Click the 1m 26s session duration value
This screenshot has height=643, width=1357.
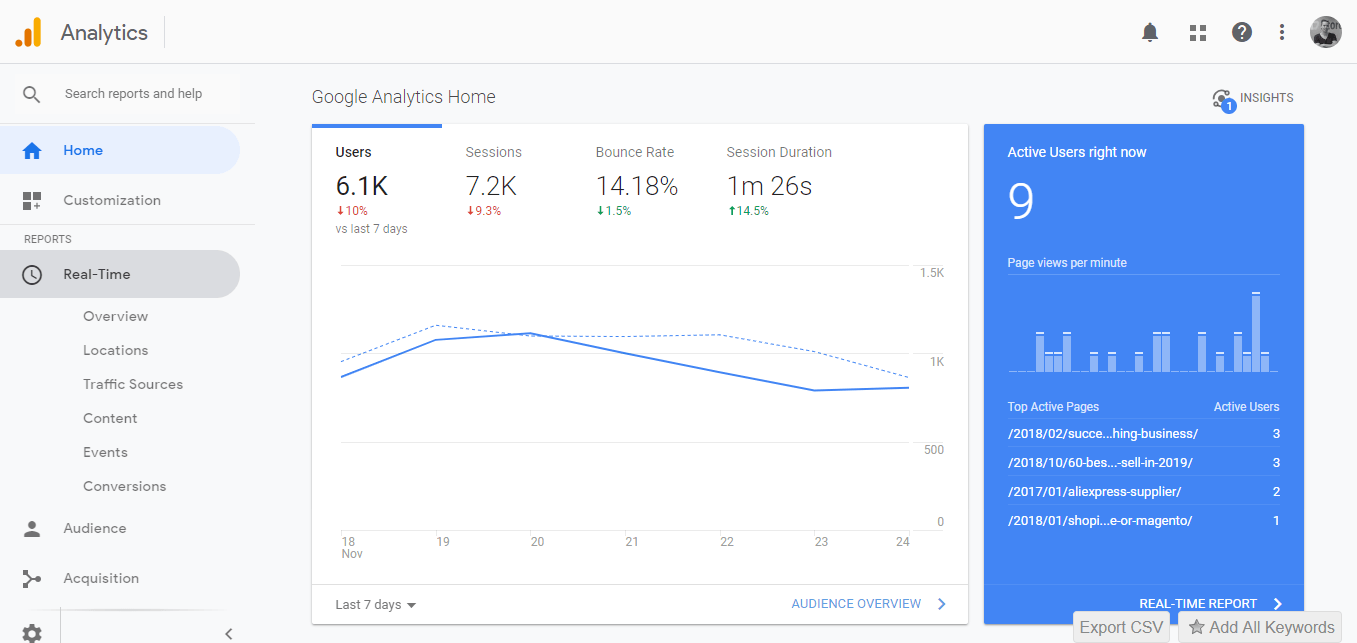pyautogui.click(x=769, y=186)
